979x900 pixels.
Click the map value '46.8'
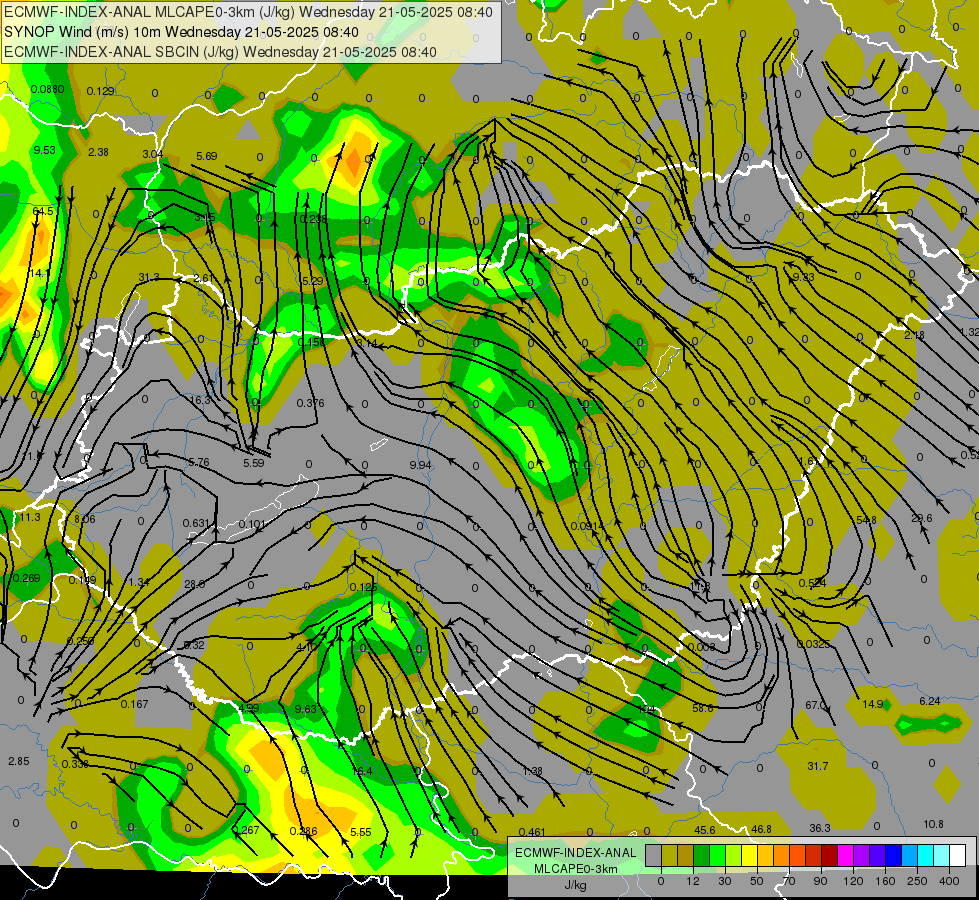click(x=761, y=829)
